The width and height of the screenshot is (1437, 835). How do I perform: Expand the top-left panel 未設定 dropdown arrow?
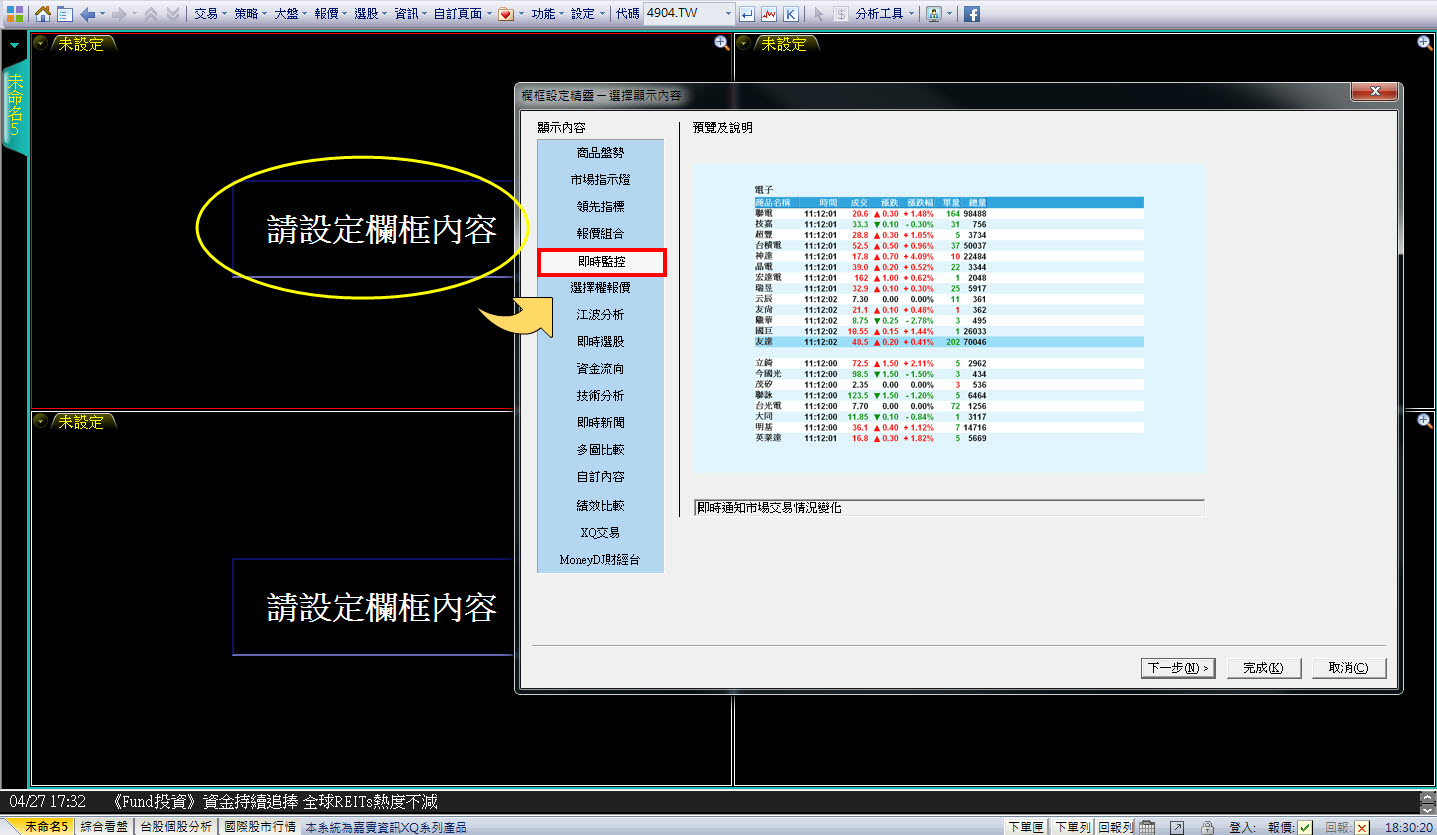pos(40,43)
